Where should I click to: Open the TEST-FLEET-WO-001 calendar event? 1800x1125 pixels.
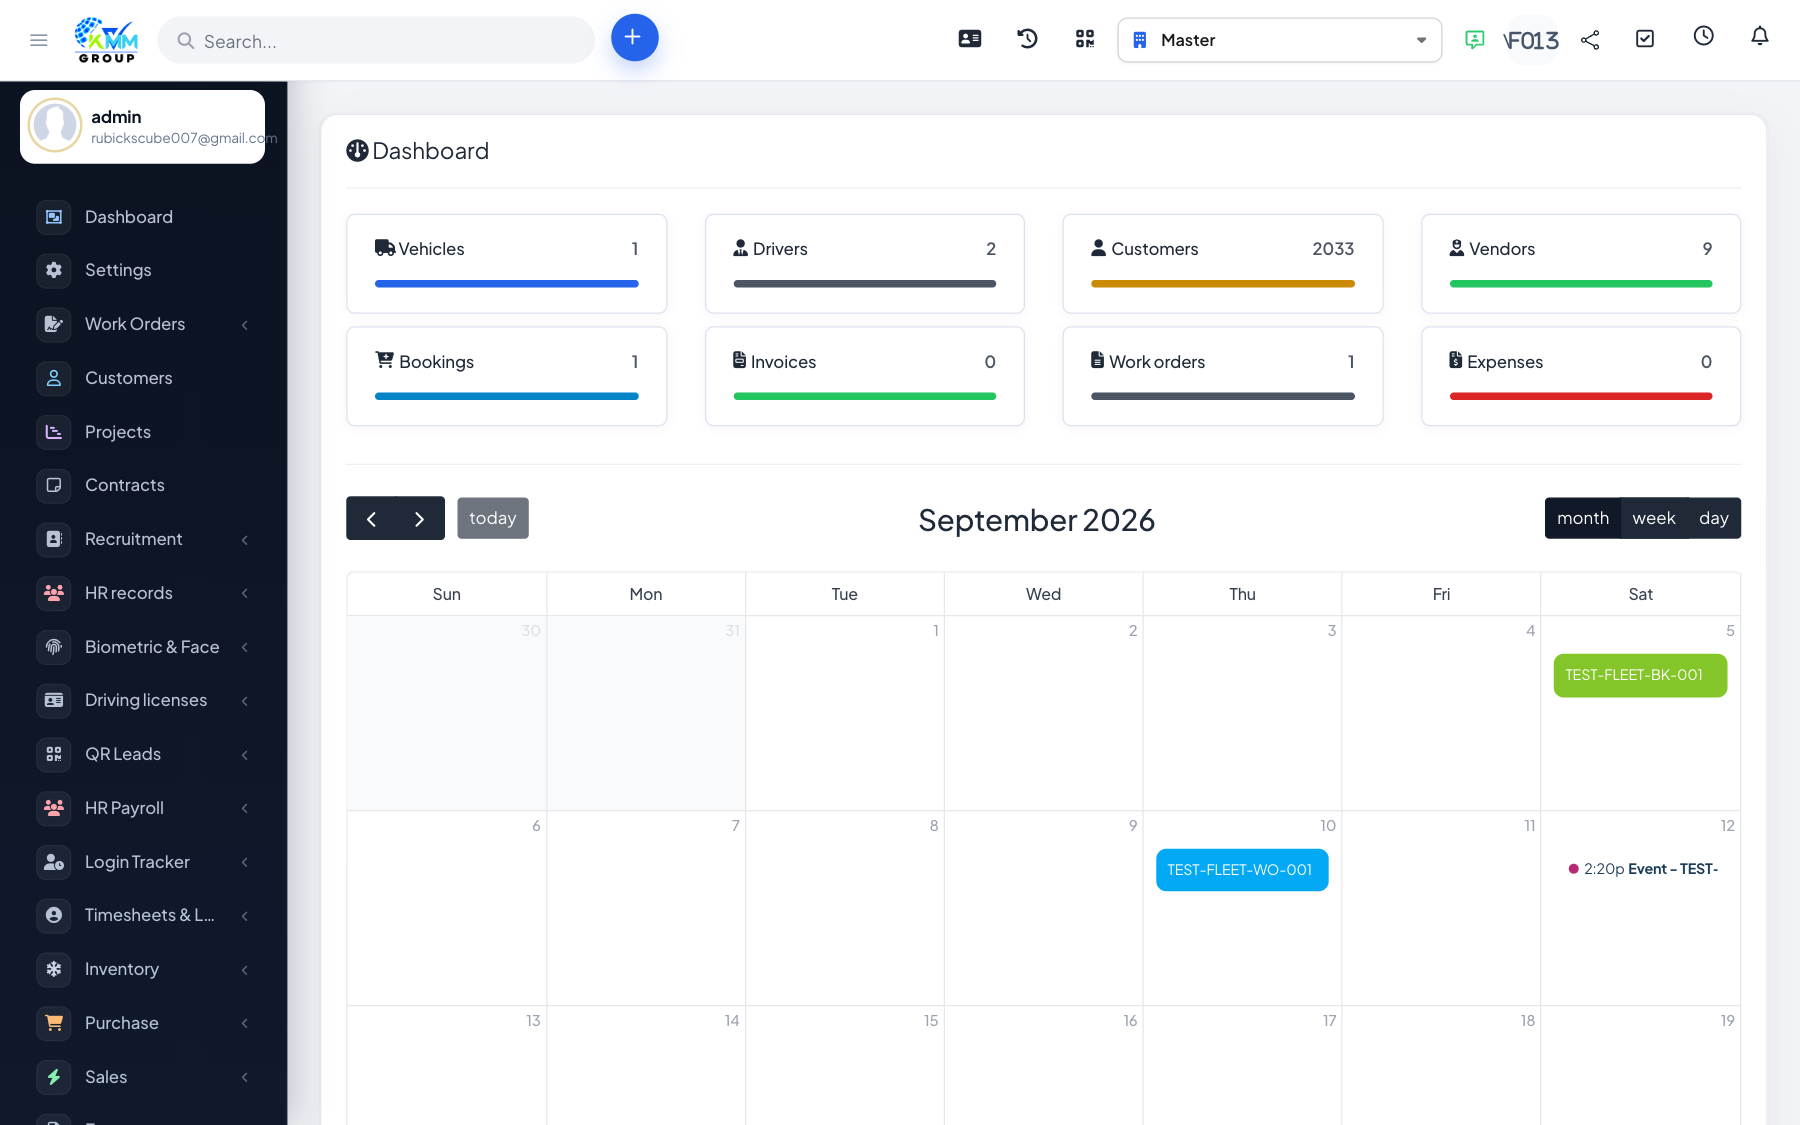pos(1242,870)
